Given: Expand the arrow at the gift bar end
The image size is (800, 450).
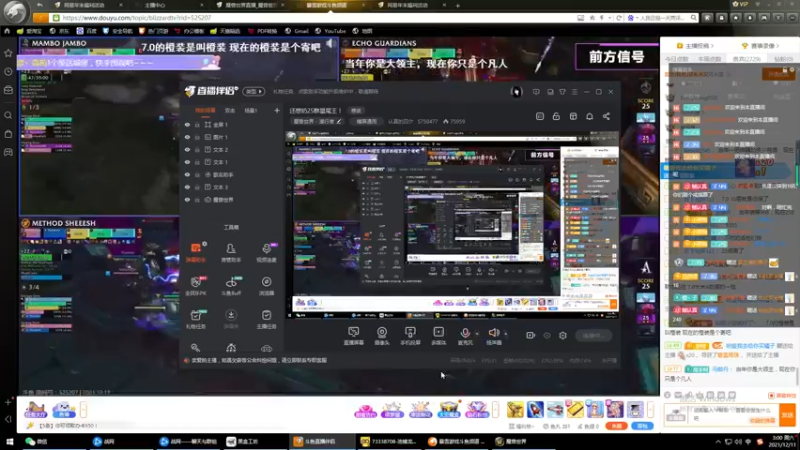Looking at the screenshot, I should [x=650, y=409].
